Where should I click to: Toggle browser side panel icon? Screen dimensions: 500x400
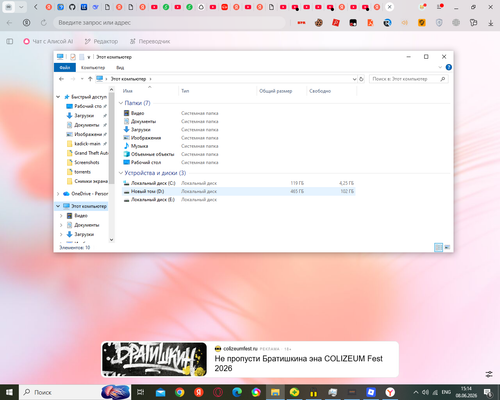10,41
